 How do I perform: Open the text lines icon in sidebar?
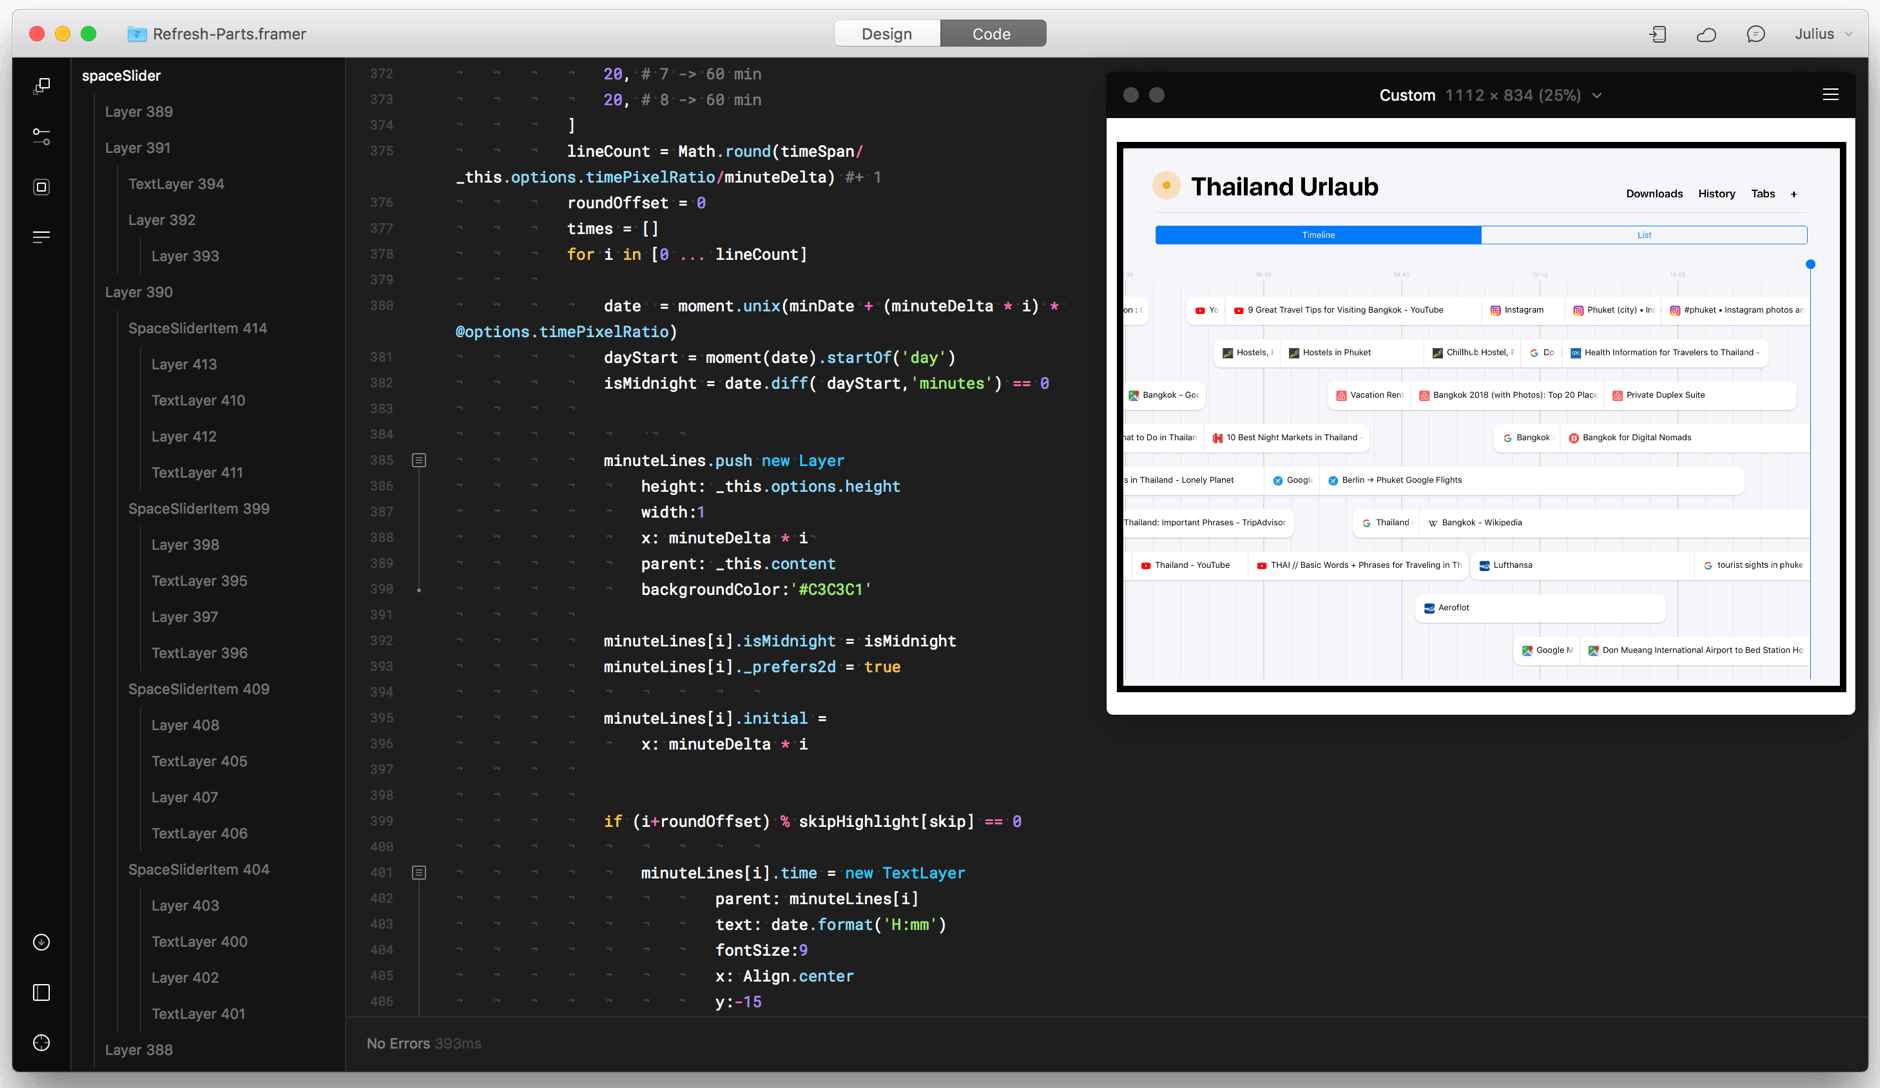(x=41, y=237)
